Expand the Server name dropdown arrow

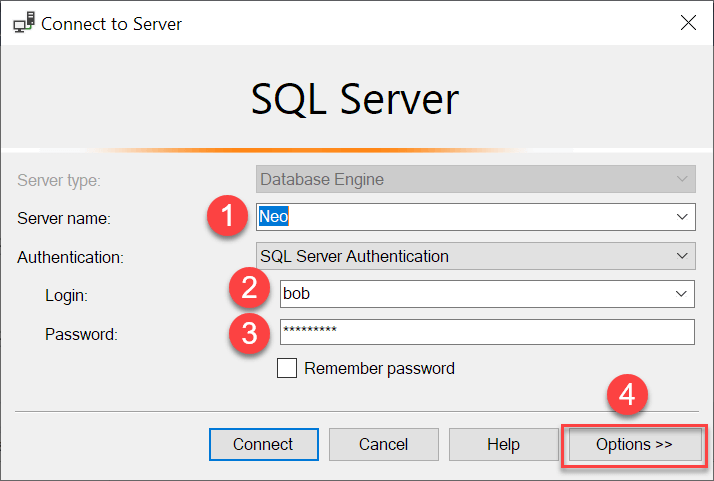tap(682, 217)
